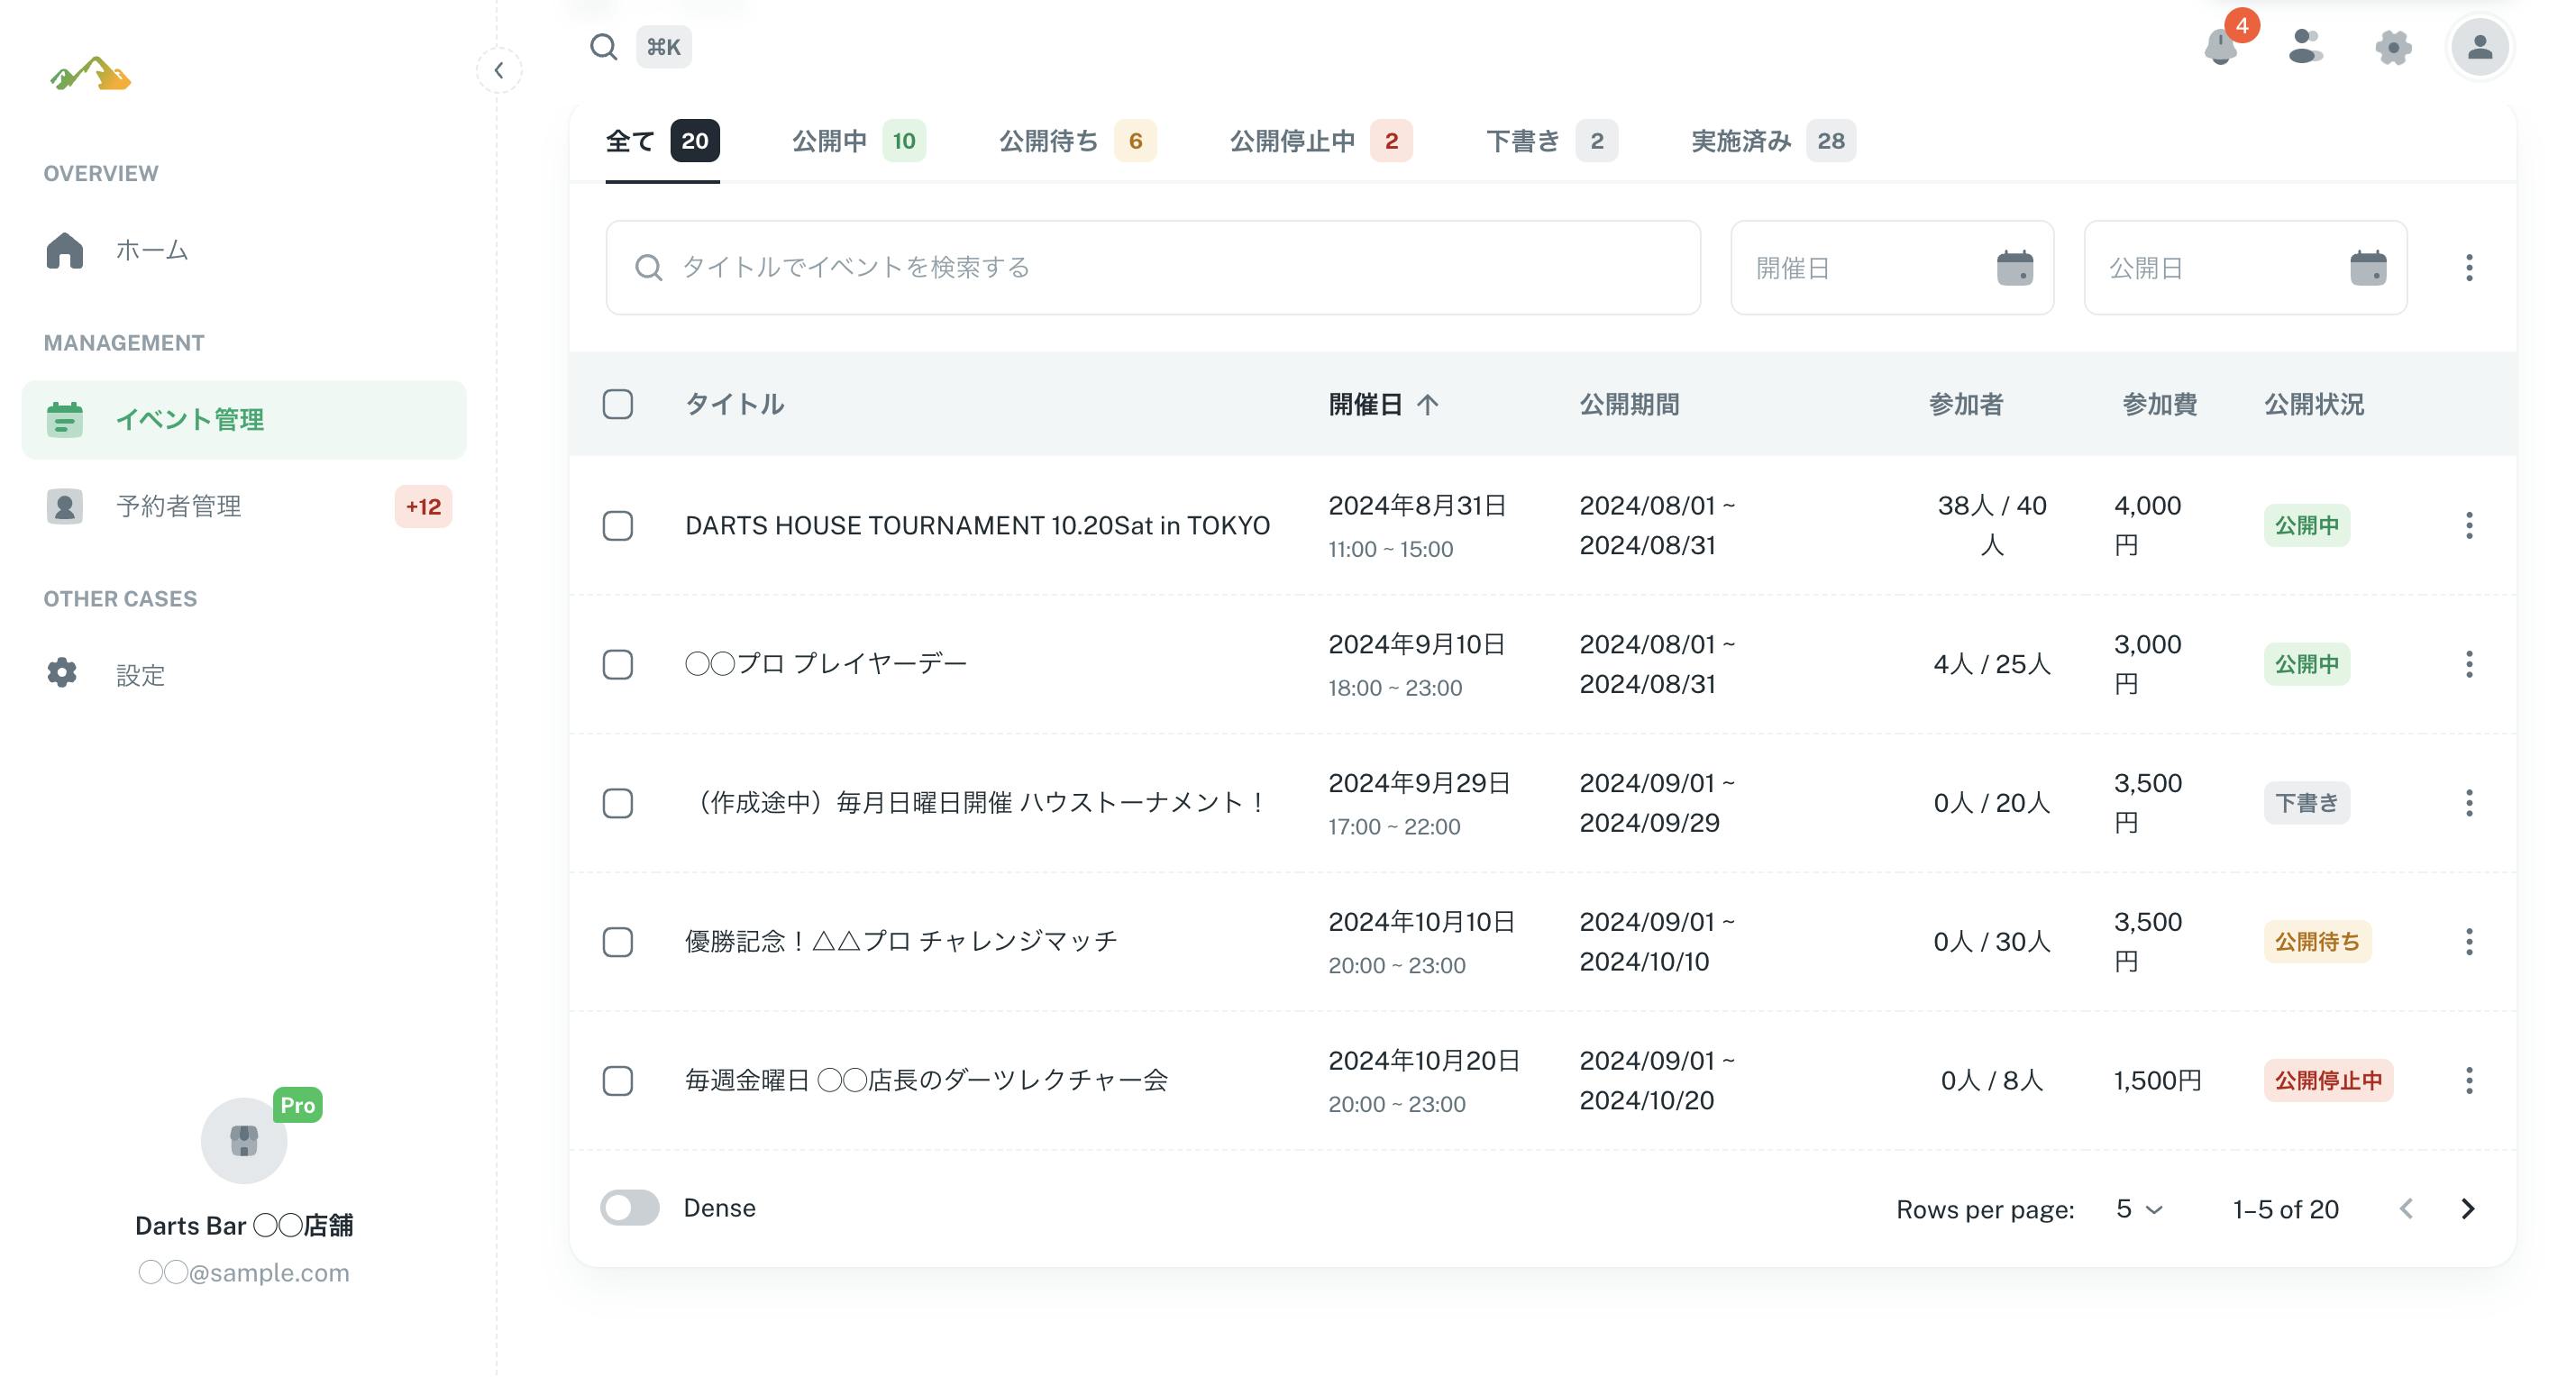Image resolution: width=2576 pixels, height=1377 pixels.
Task: Click the event title search field
Action: (1153, 268)
